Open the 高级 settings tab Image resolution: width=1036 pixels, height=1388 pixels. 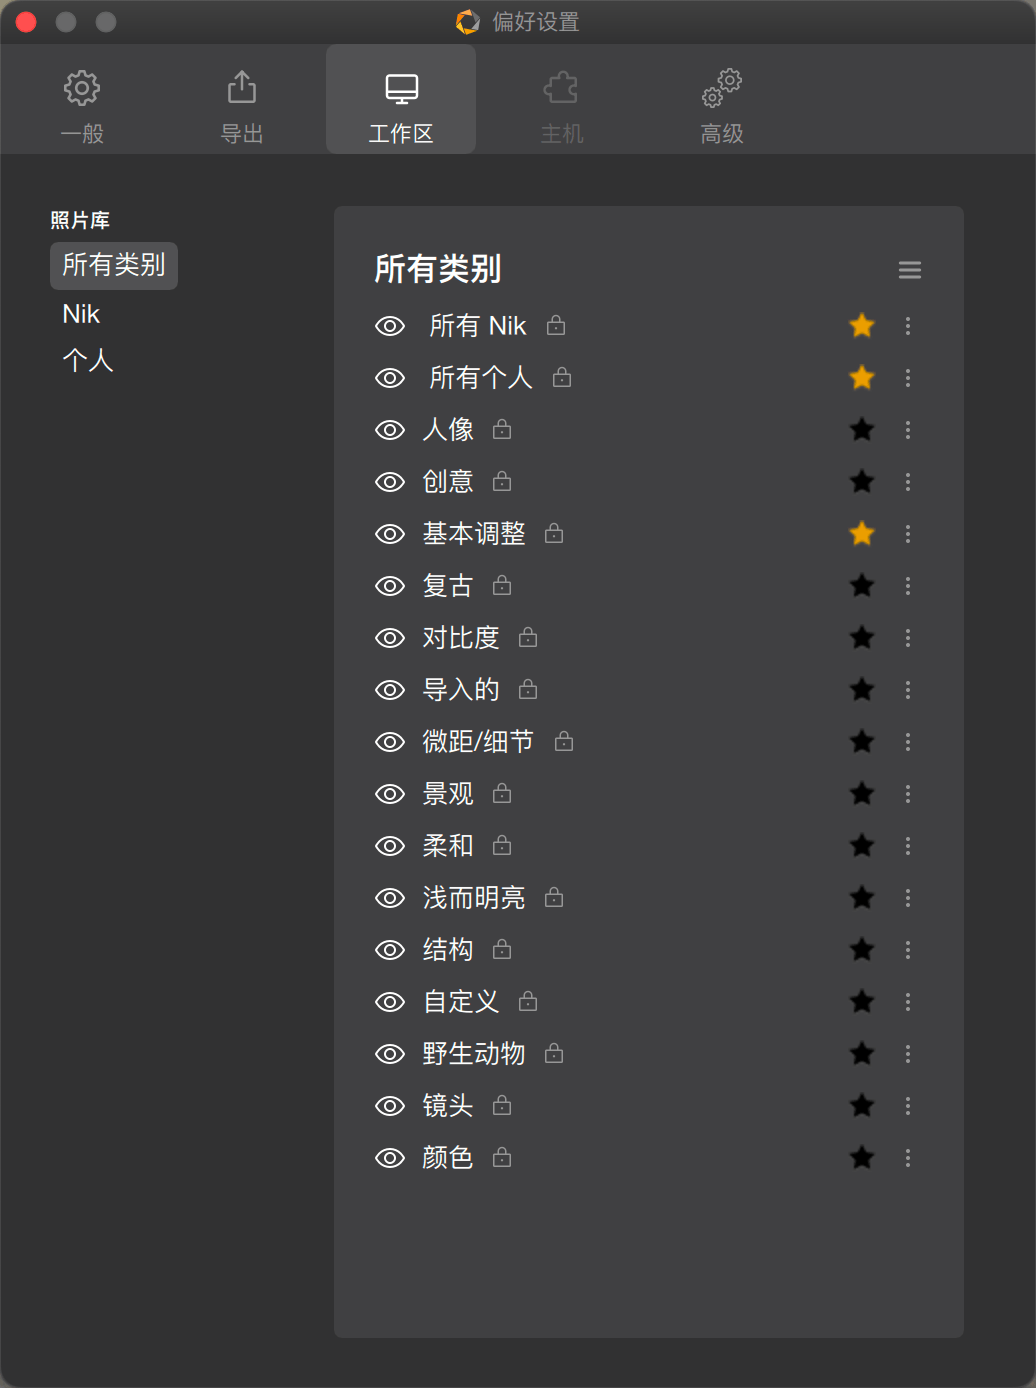721,104
